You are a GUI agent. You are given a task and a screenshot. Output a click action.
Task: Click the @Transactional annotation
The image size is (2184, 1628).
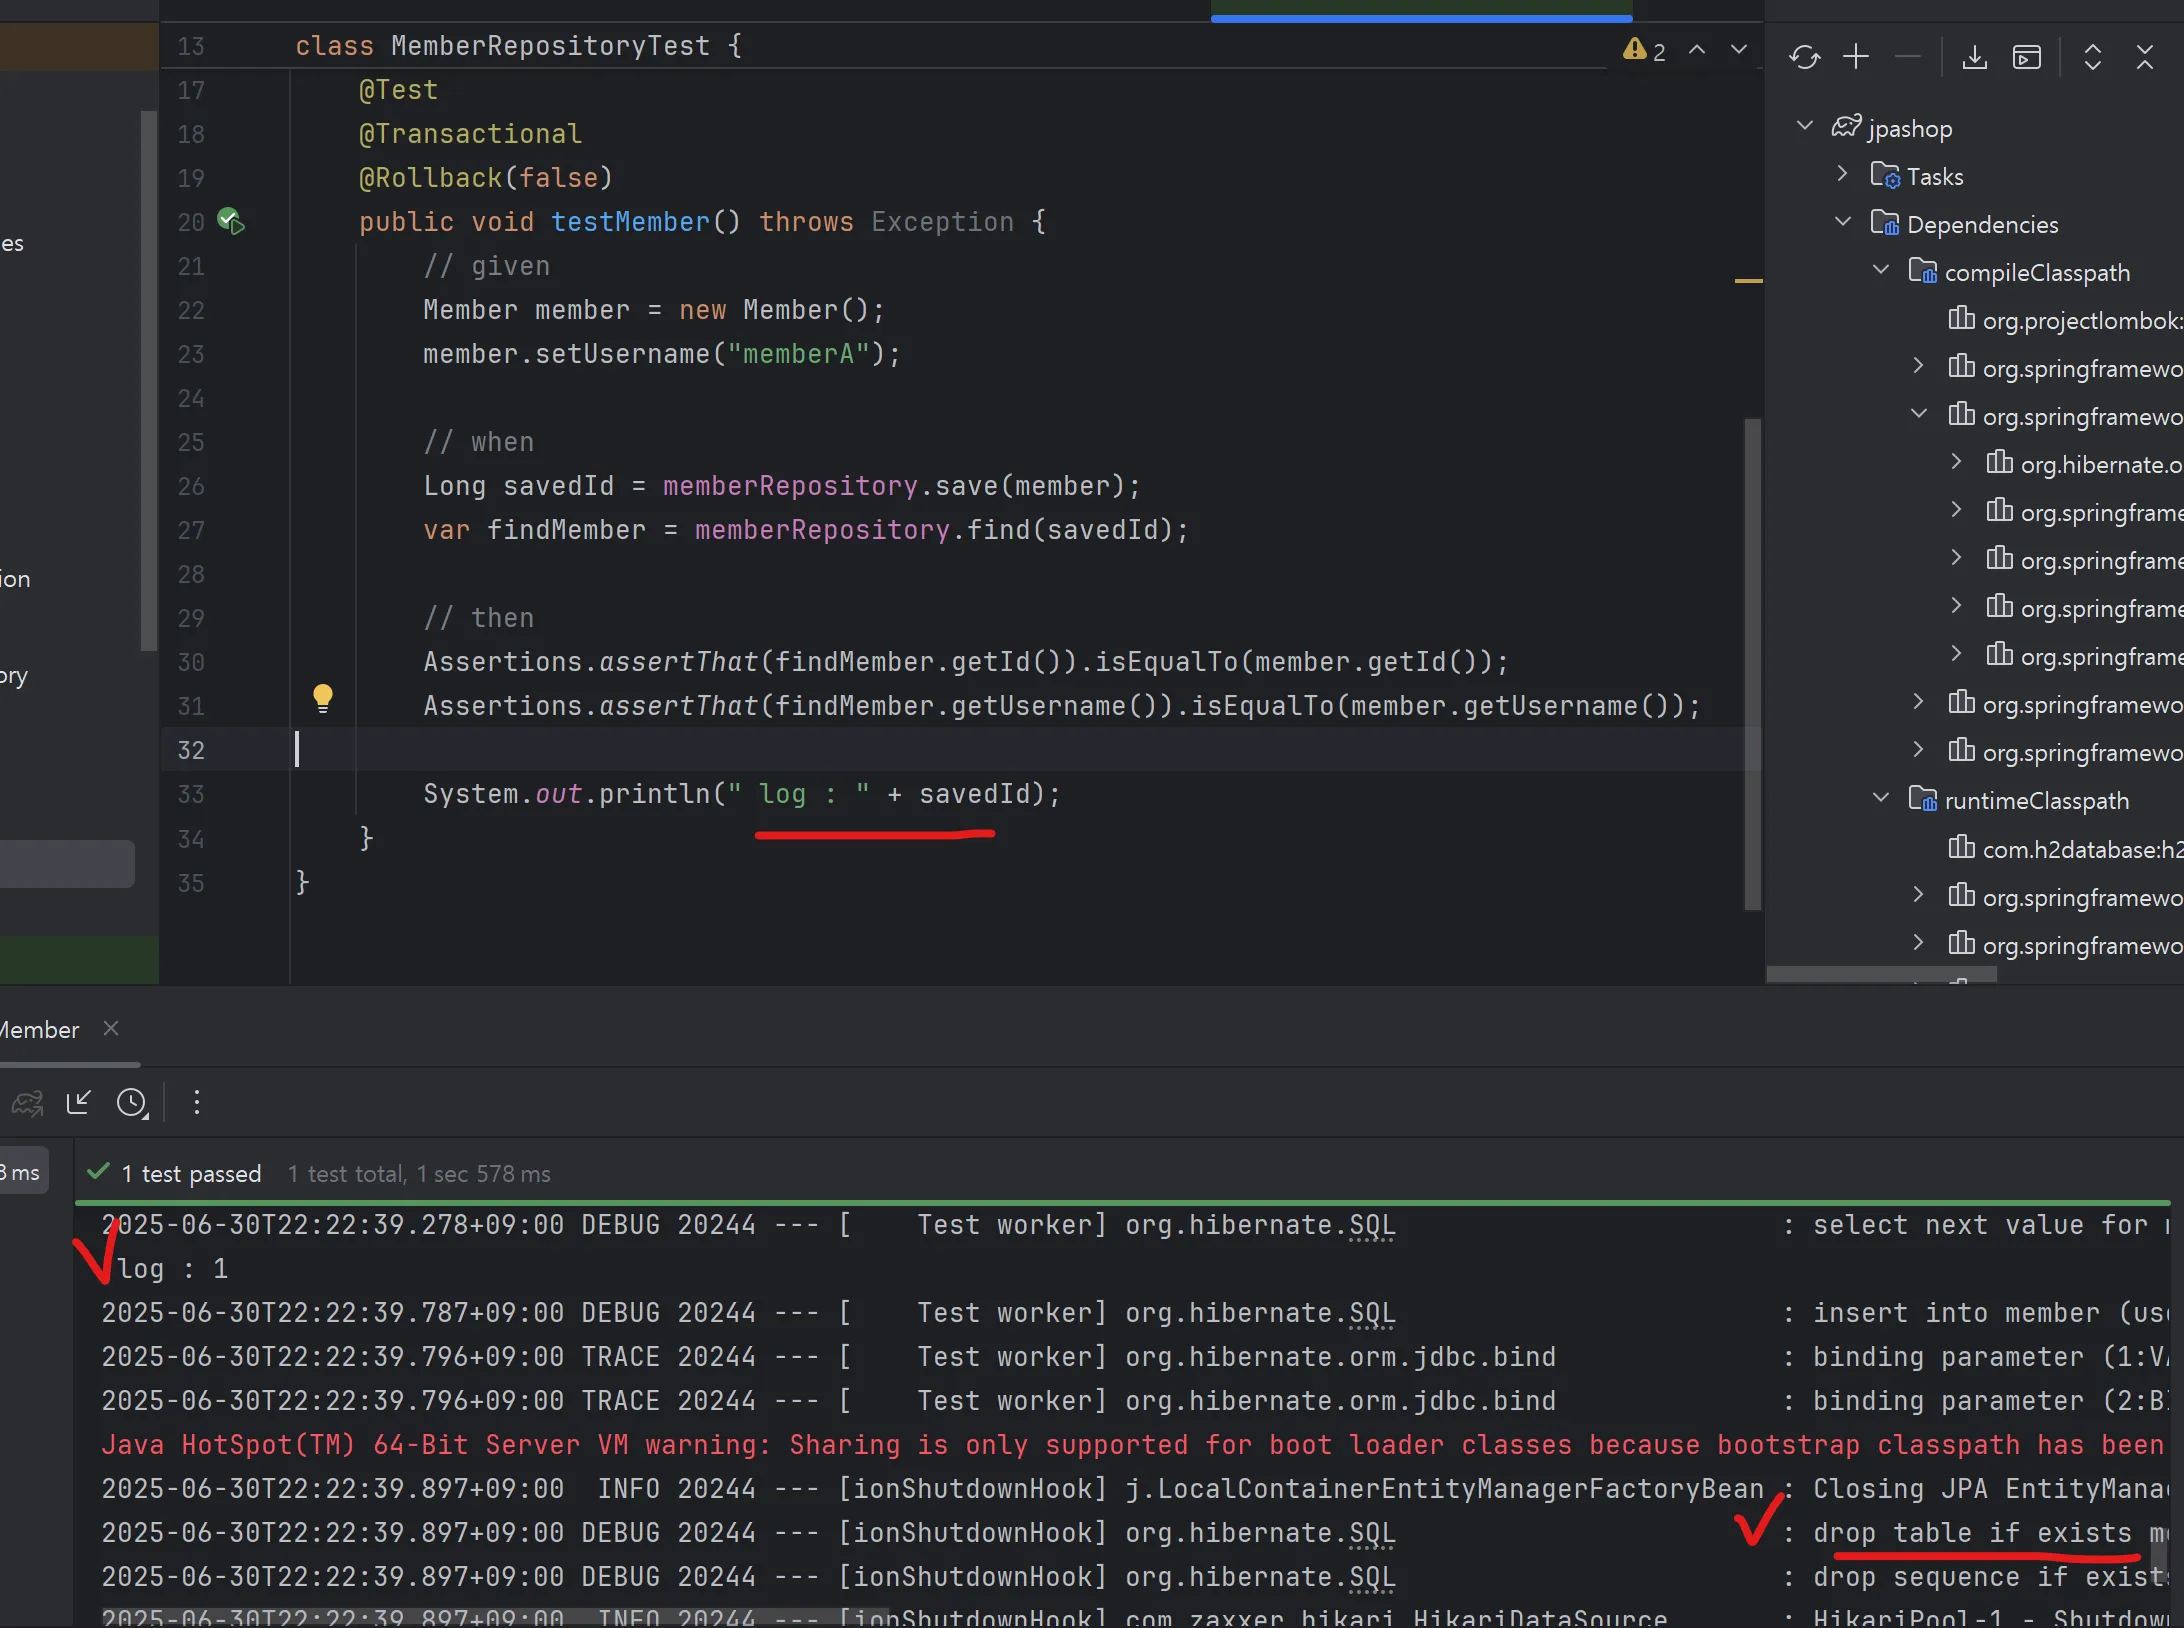pos(470,133)
